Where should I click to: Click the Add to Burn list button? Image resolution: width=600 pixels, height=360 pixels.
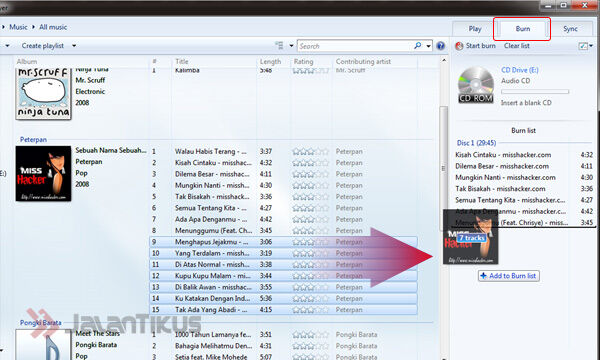[x=509, y=276]
